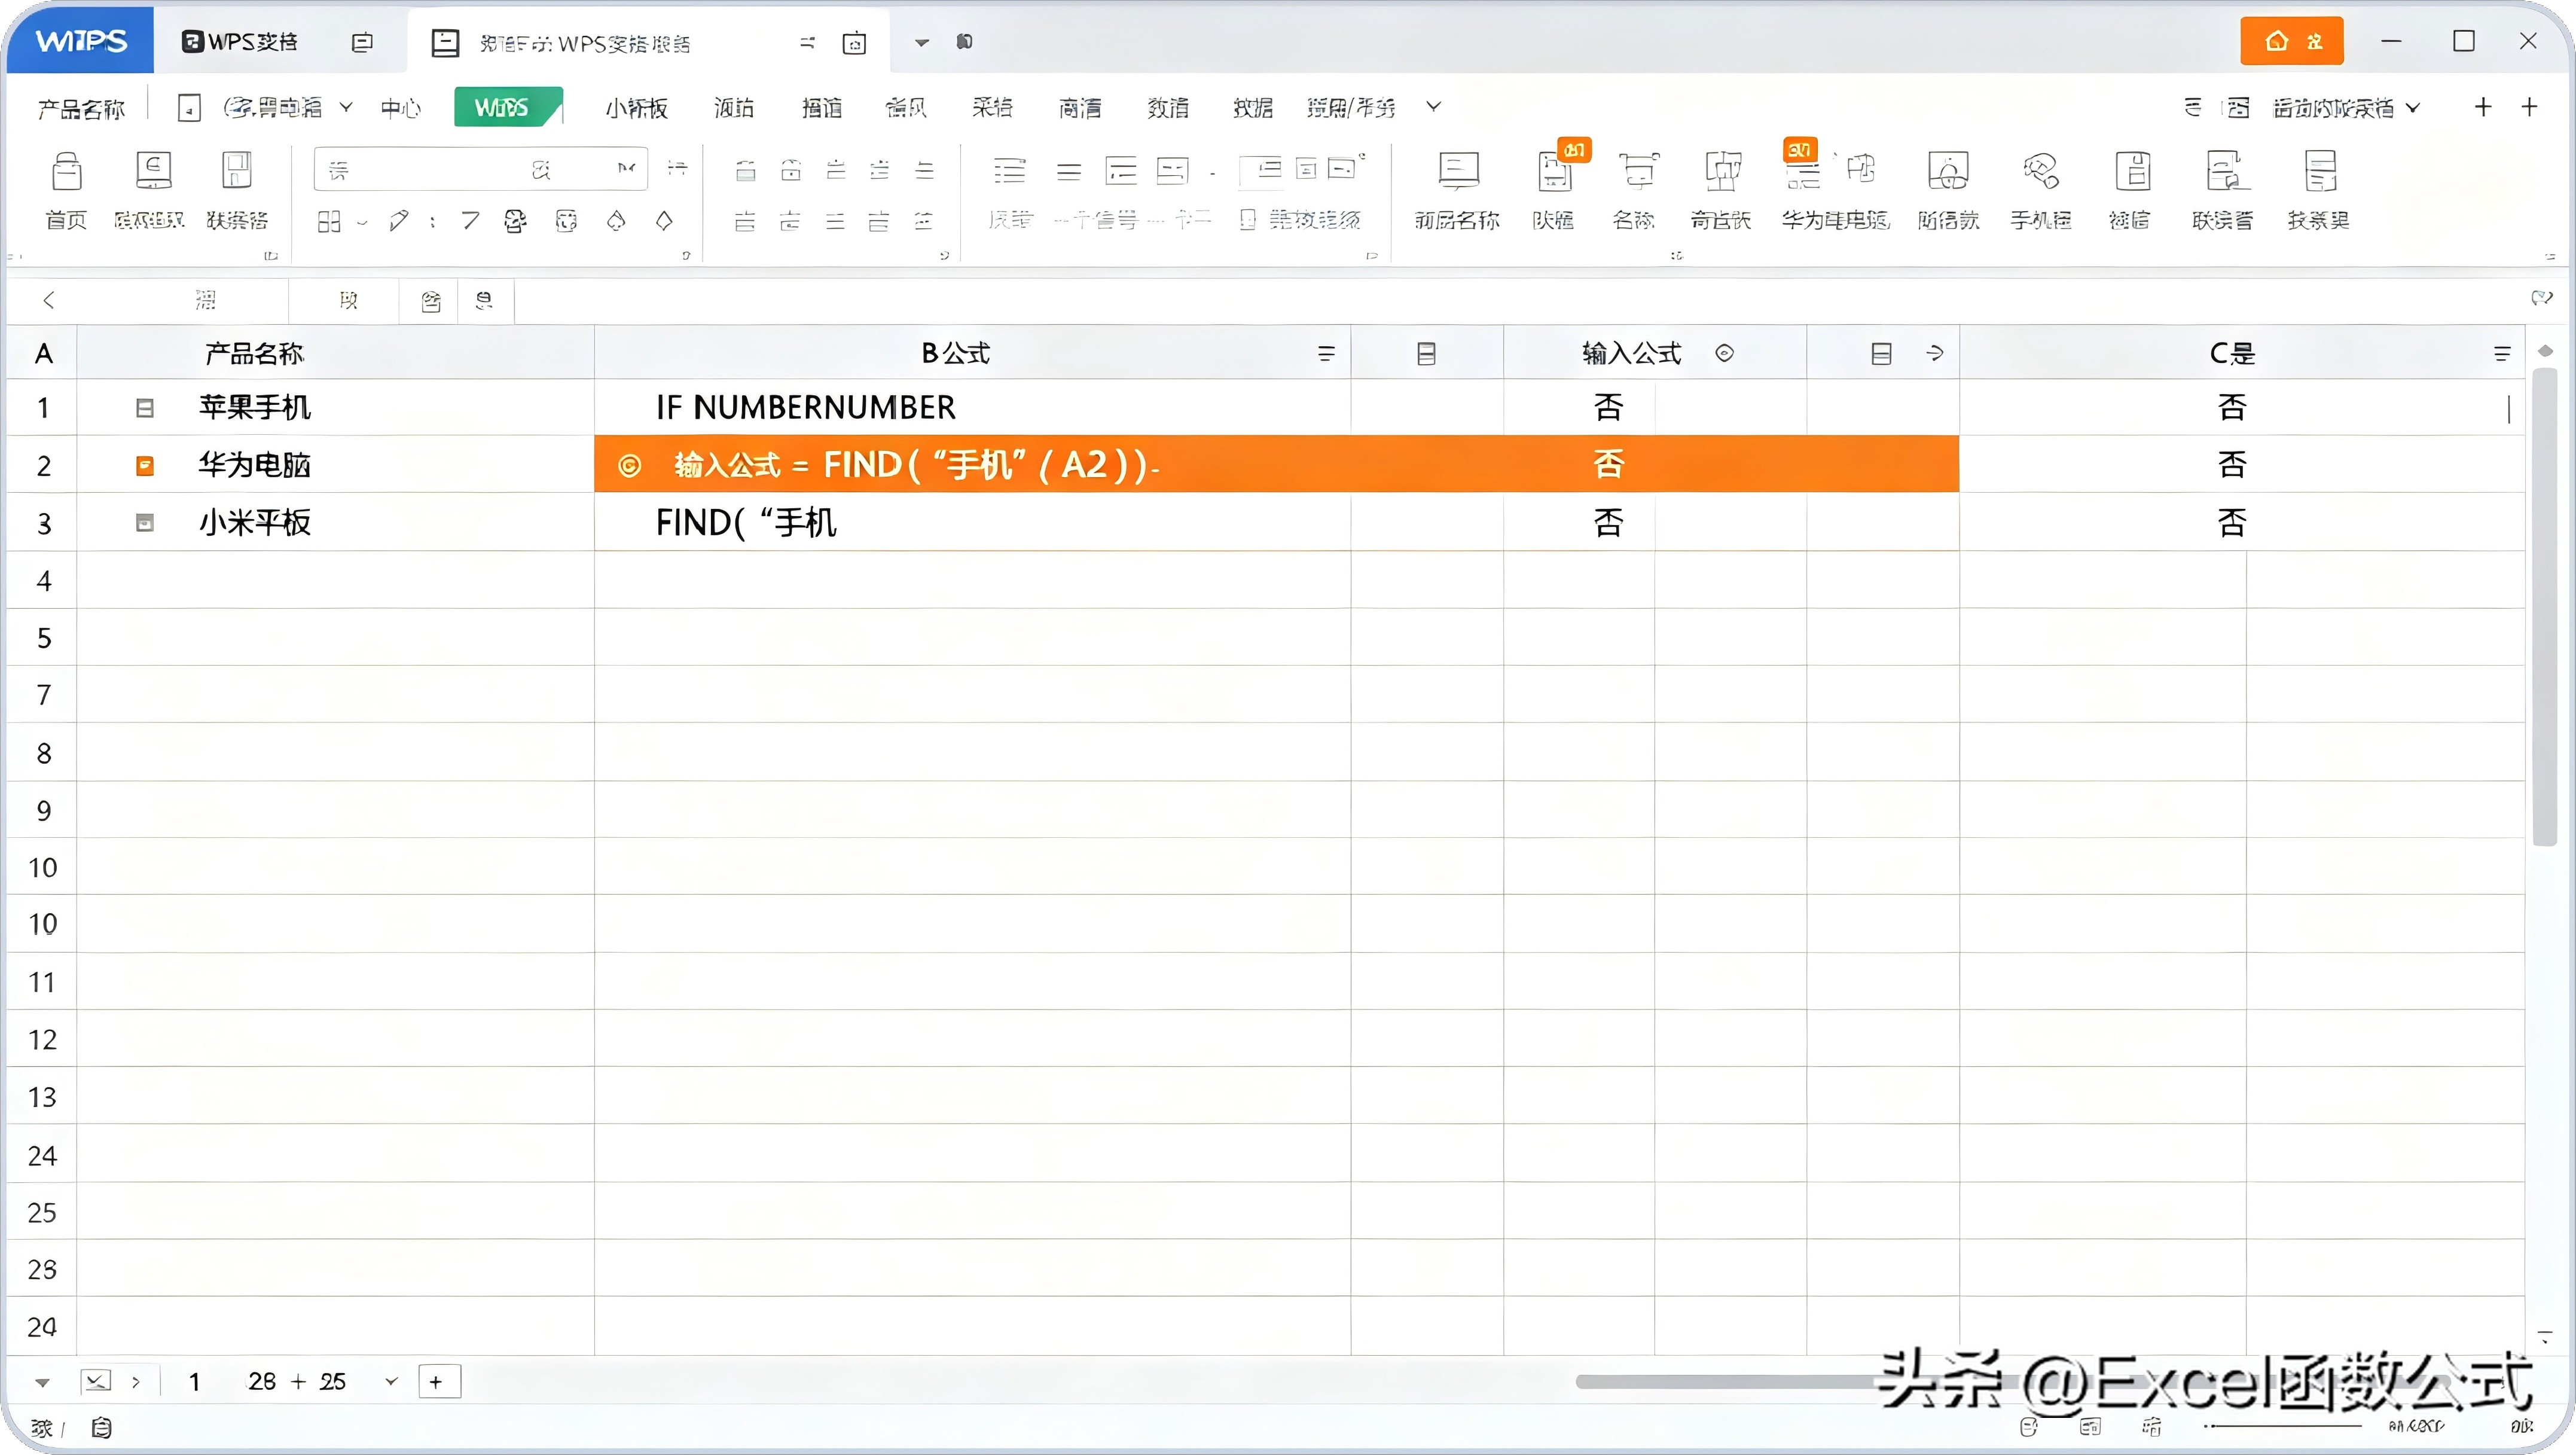Image resolution: width=2576 pixels, height=1455 pixels.
Task: Click the WPS logo in title bar
Action: point(80,41)
